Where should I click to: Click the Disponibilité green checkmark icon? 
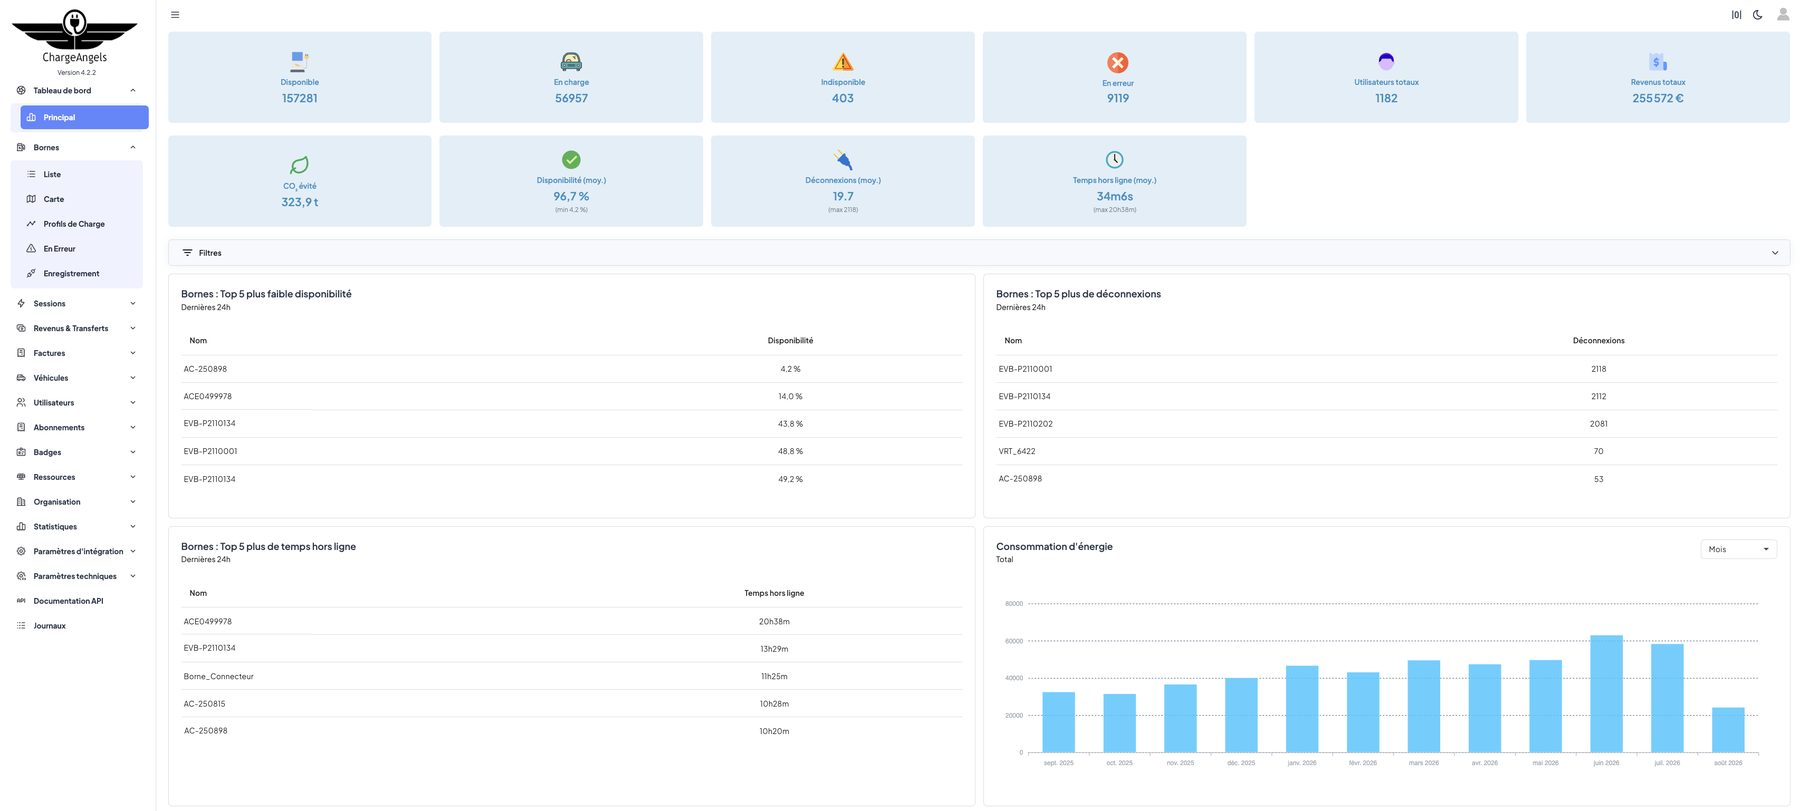point(571,159)
